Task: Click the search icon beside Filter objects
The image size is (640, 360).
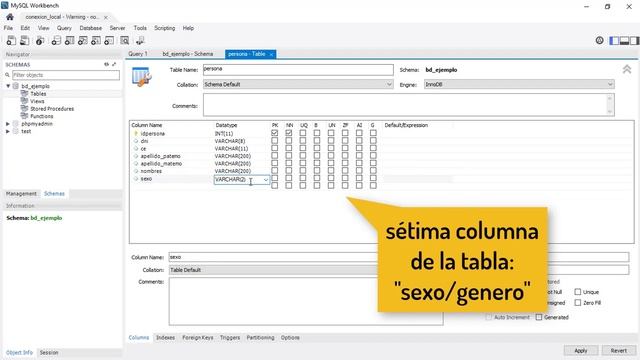Action: 7,75
